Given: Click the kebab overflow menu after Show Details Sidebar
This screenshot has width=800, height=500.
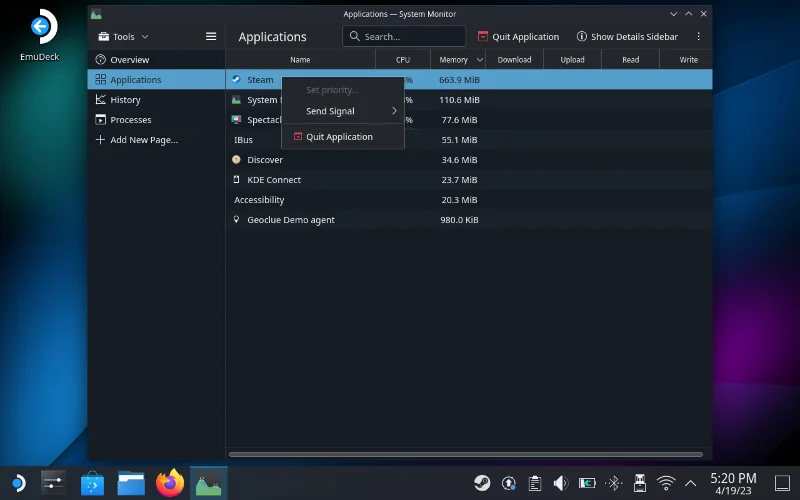Looking at the screenshot, I should point(698,36).
